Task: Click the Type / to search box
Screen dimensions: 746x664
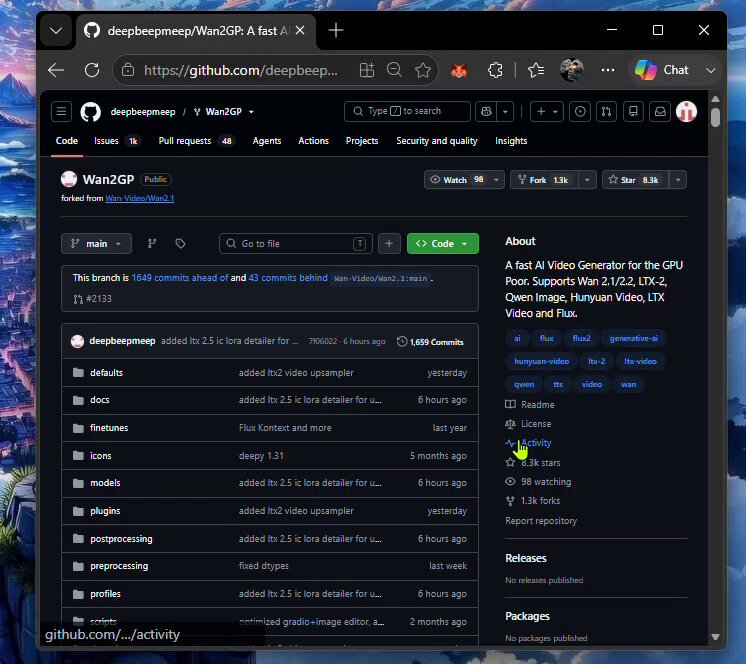Action: [407, 111]
